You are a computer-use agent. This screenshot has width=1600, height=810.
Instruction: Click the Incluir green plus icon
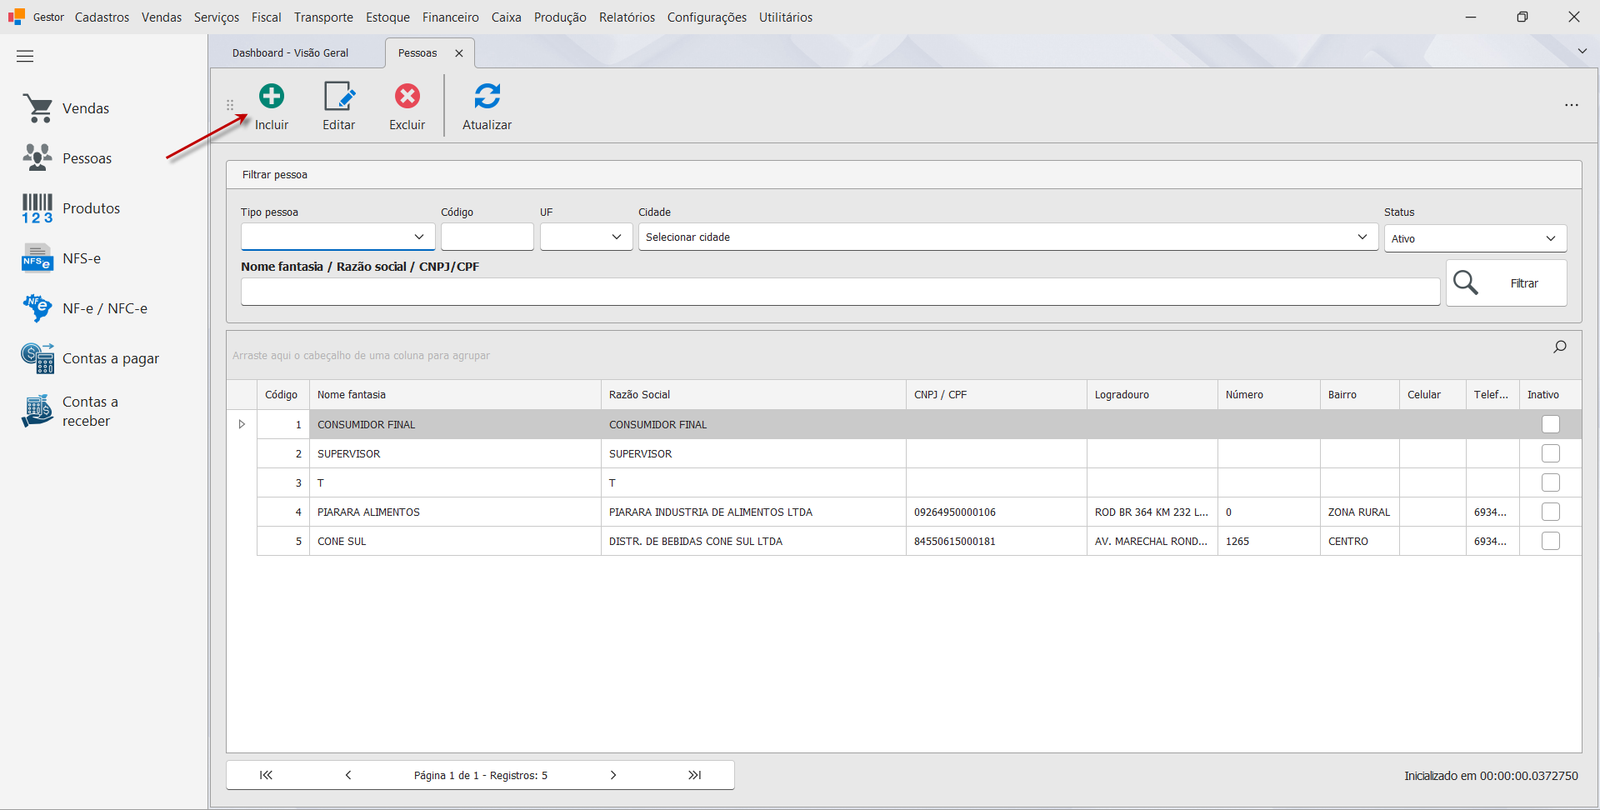tap(271, 96)
